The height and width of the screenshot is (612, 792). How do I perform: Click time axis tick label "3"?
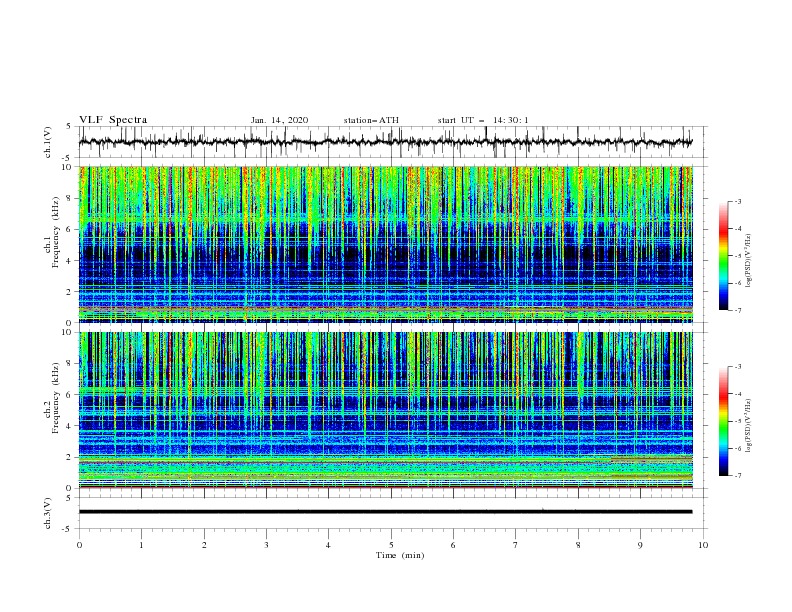[x=266, y=545]
